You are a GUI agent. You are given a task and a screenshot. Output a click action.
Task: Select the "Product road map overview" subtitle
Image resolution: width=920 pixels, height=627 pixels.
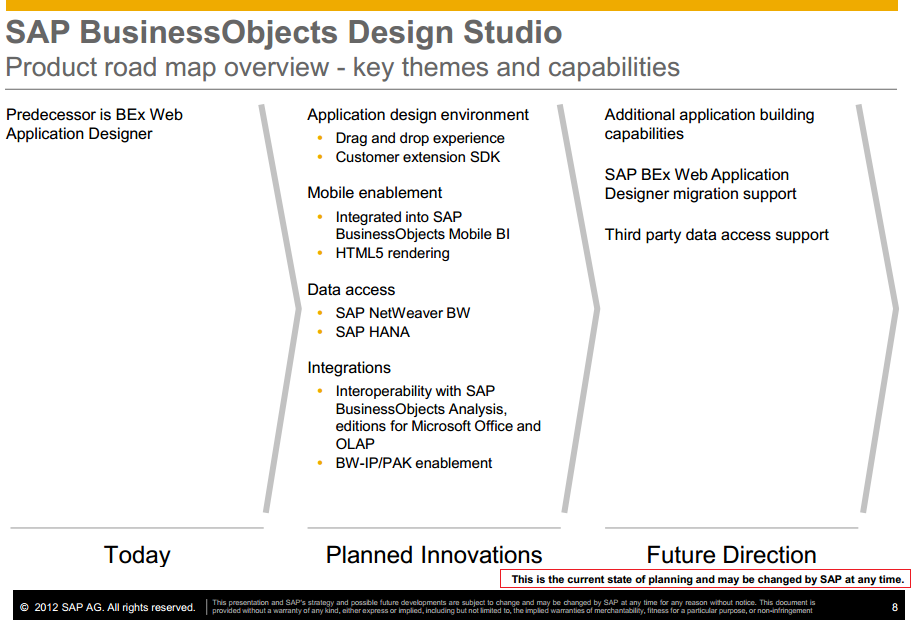pyautogui.click(x=342, y=68)
